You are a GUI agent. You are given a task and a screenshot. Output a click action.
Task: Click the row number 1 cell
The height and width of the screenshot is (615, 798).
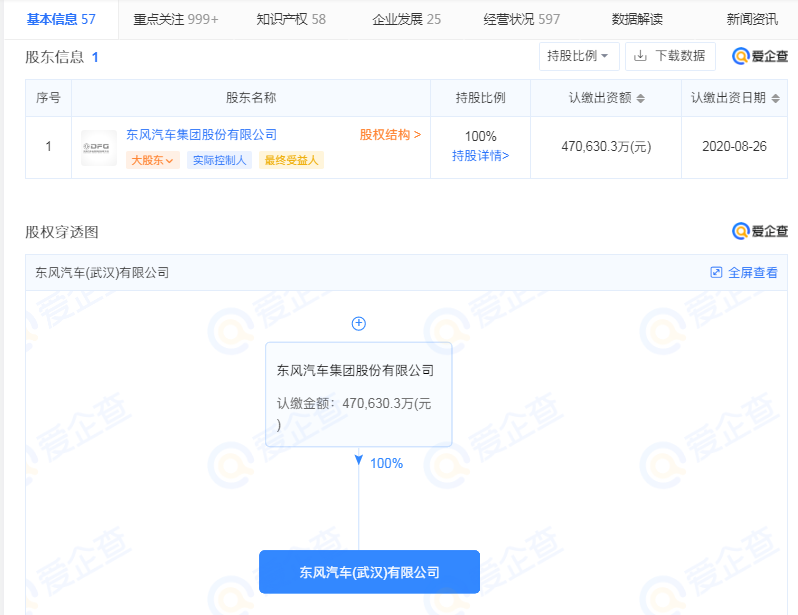(48, 147)
